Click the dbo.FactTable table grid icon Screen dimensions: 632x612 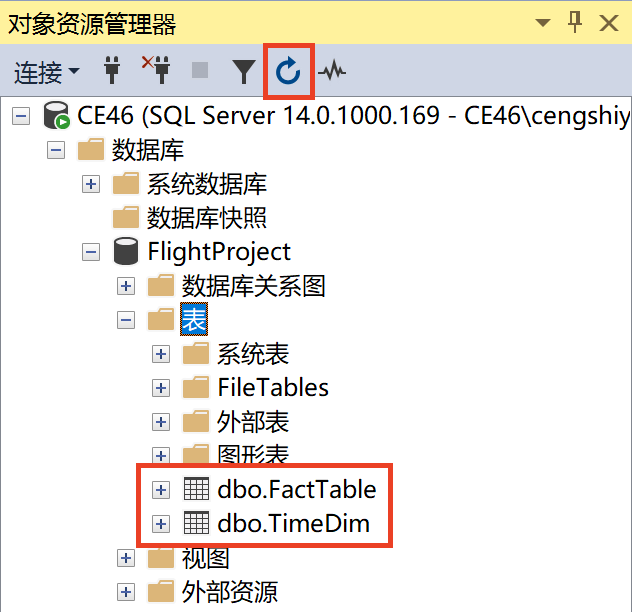(196, 489)
